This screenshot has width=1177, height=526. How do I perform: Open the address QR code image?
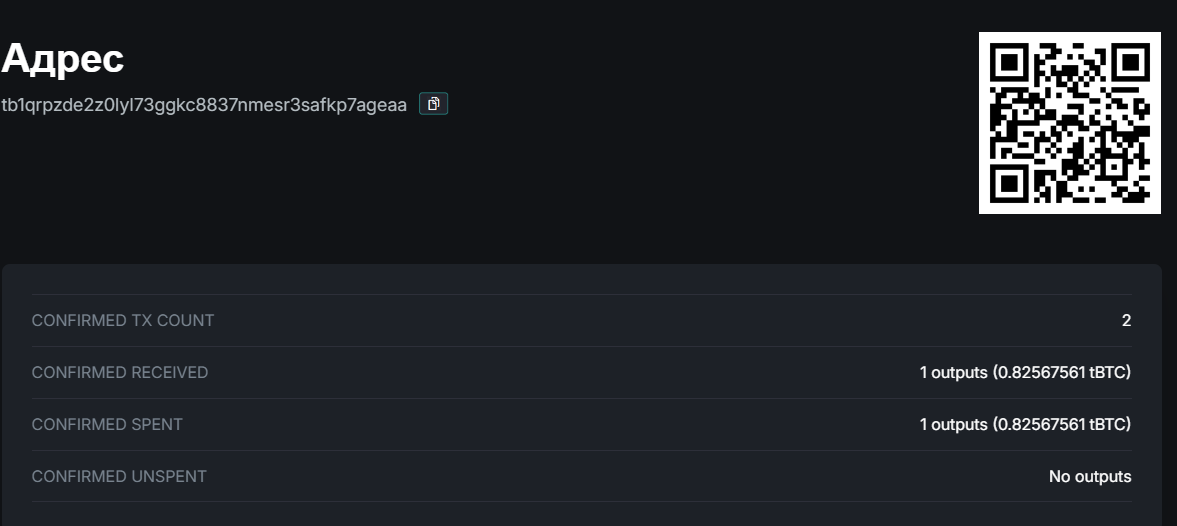point(1070,123)
